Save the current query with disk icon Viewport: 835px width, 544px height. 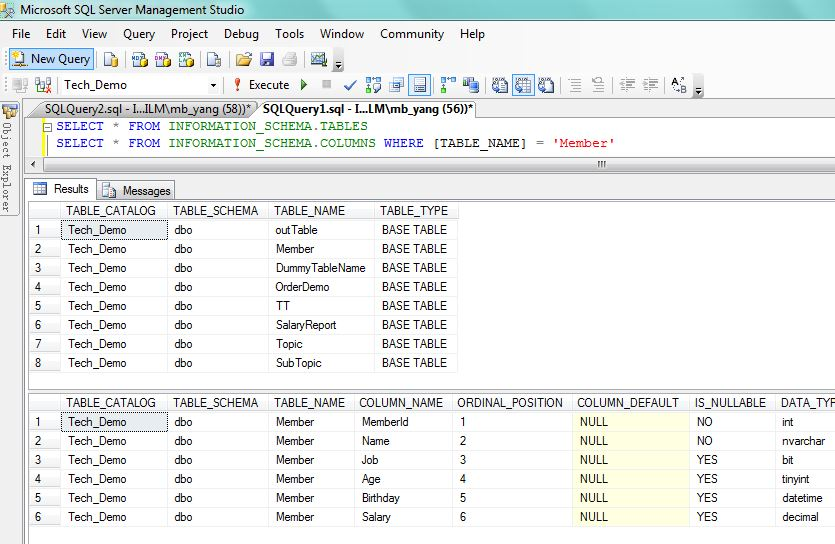click(x=267, y=59)
